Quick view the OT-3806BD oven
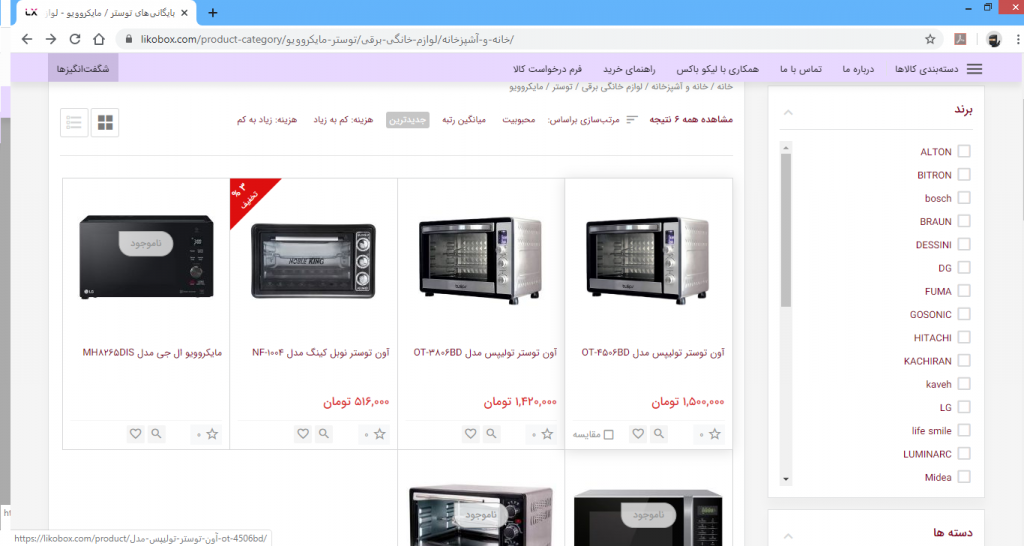The height and width of the screenshot is (546, 1024). [491, 434]
